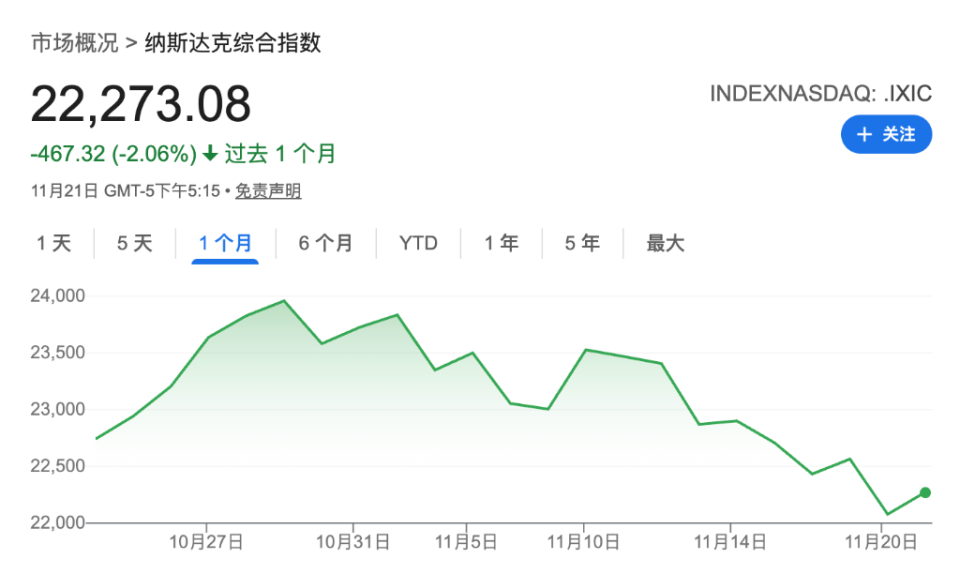Click the 22,273.08 index value
960x574 pixels.
tap(141, 104)
